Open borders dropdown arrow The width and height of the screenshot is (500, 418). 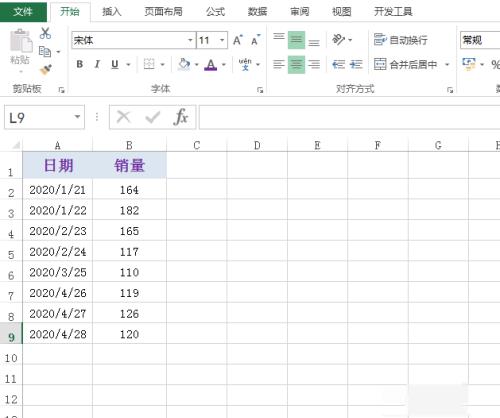(162, 64)
